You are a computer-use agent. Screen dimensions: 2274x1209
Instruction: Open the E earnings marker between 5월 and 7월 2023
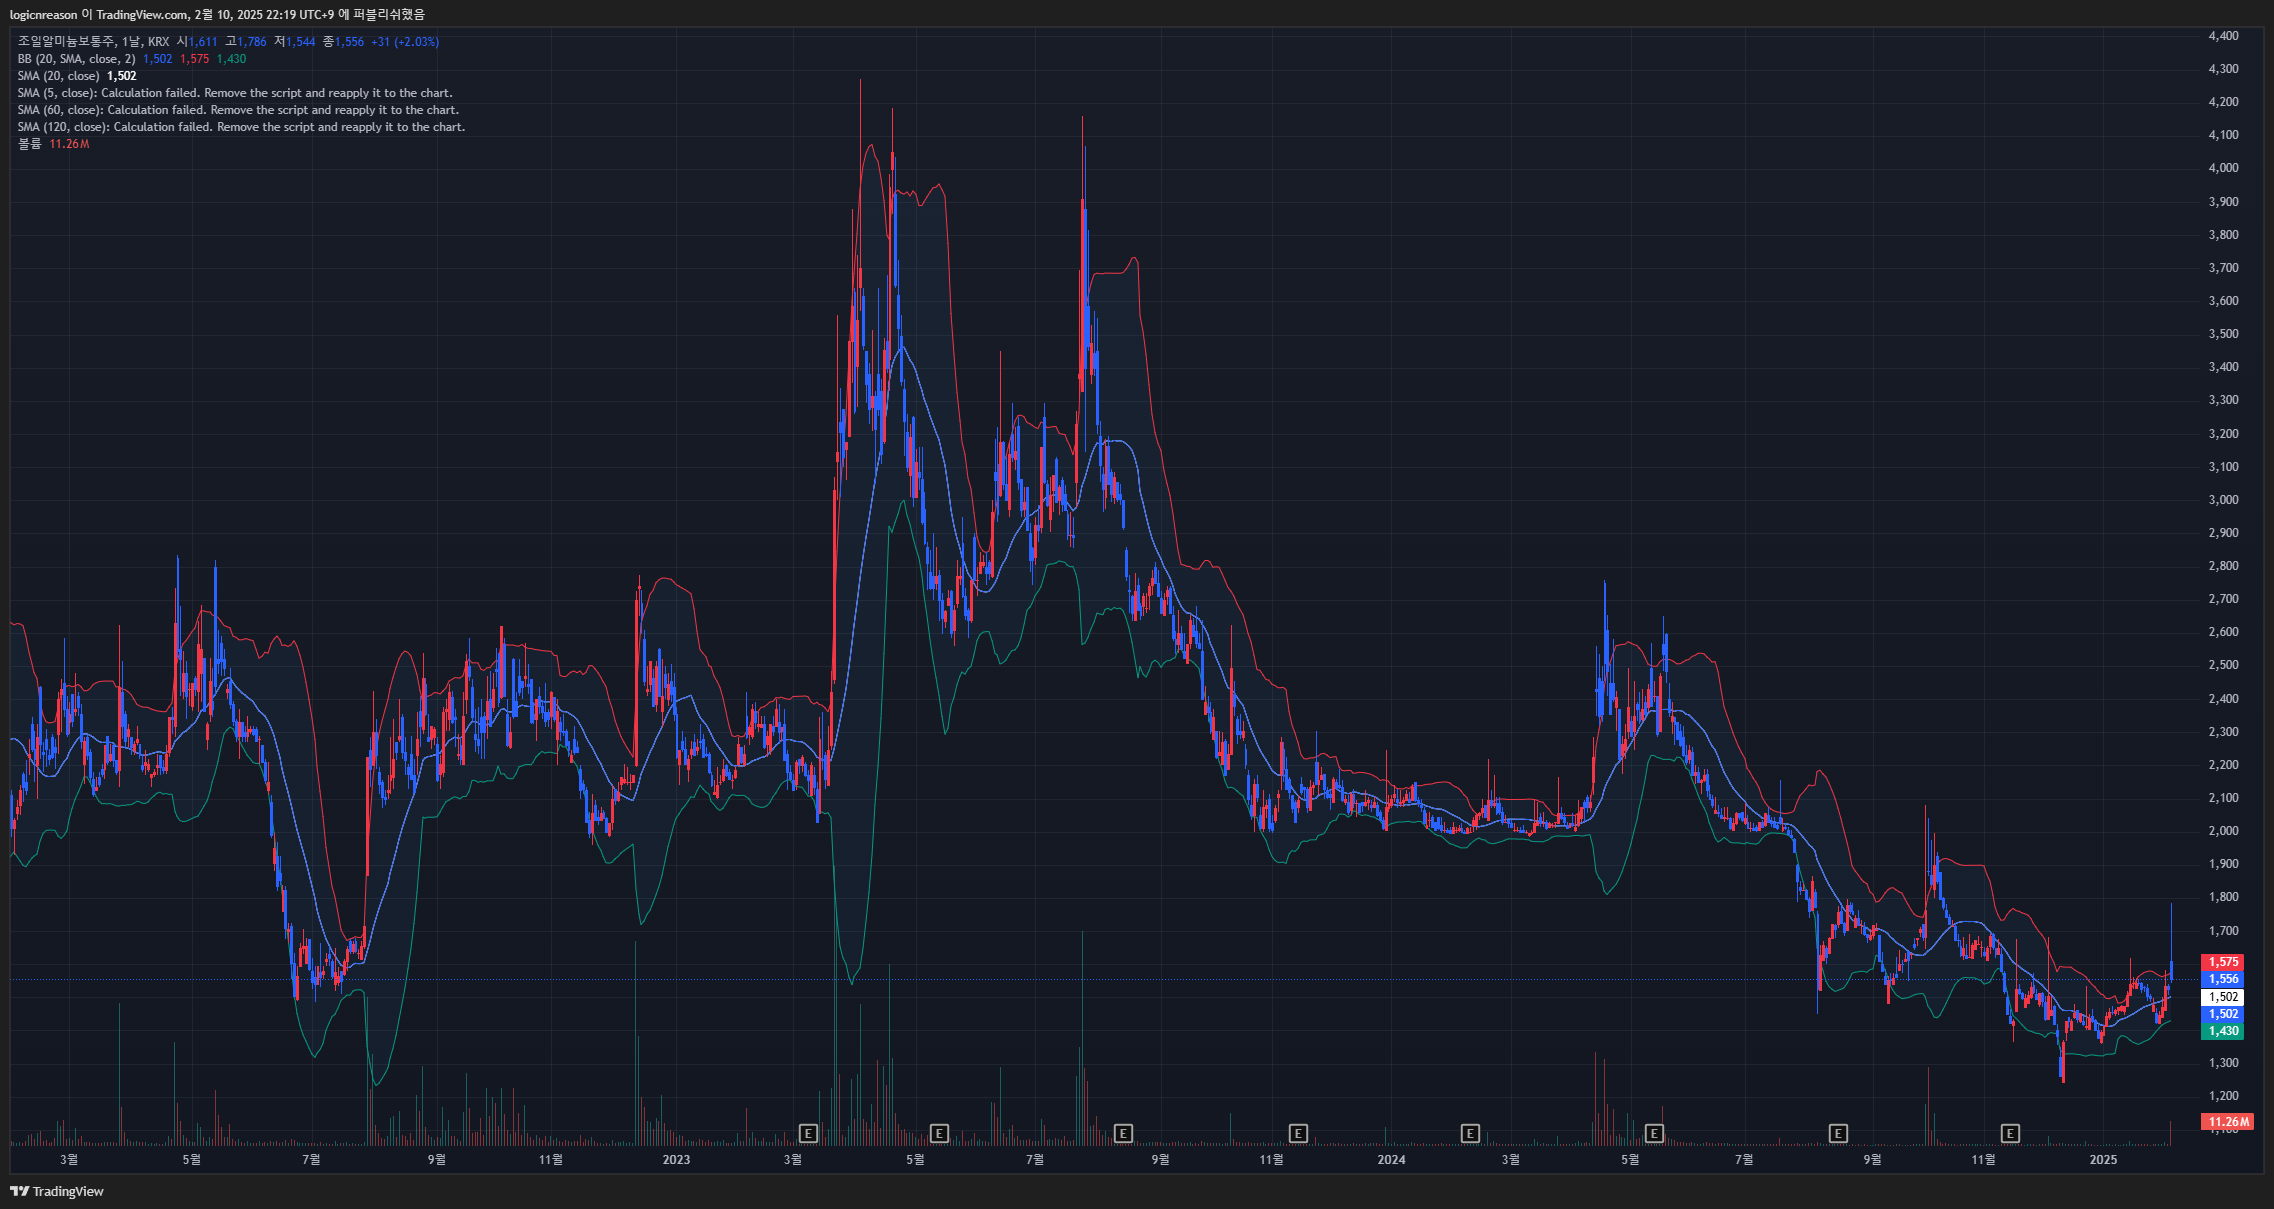tap(939, 1133)
